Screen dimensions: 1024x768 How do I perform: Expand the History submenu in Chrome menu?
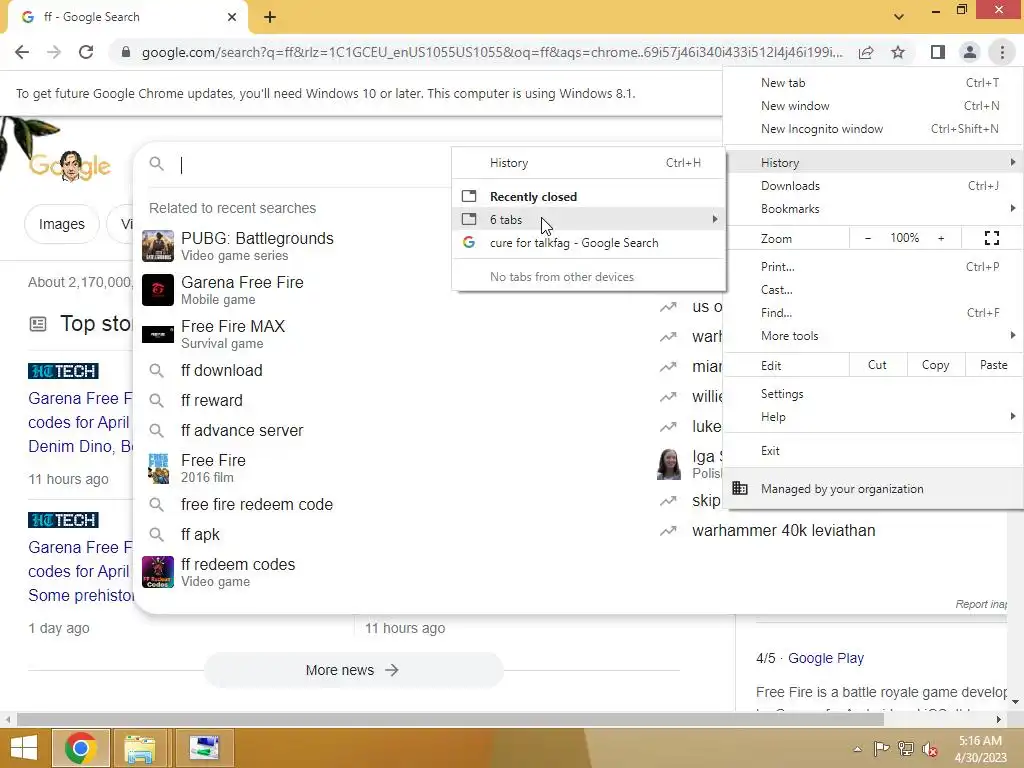[x=873, y=163]
